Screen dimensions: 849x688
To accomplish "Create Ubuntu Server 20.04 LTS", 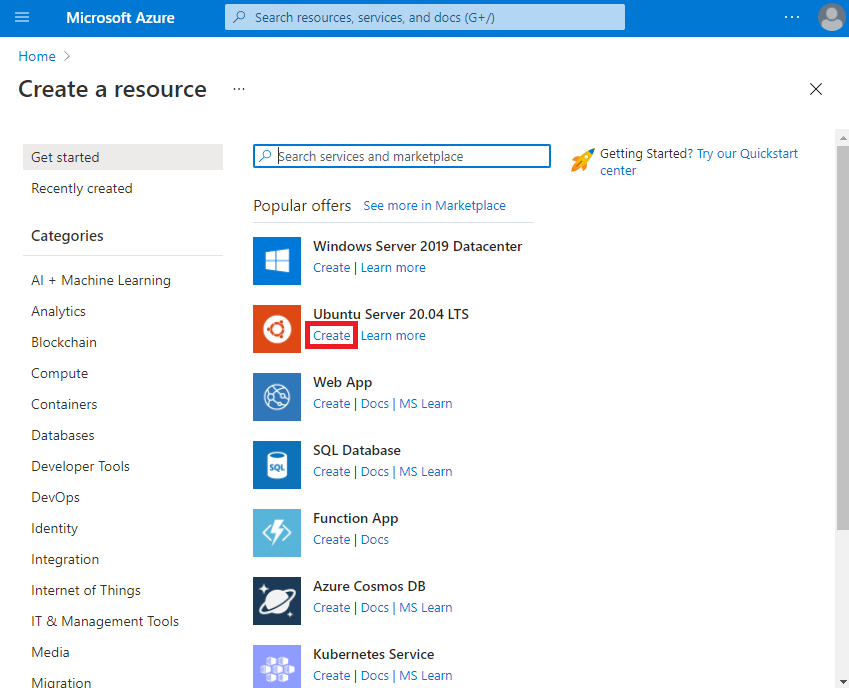I will click(x=331, y=336).
